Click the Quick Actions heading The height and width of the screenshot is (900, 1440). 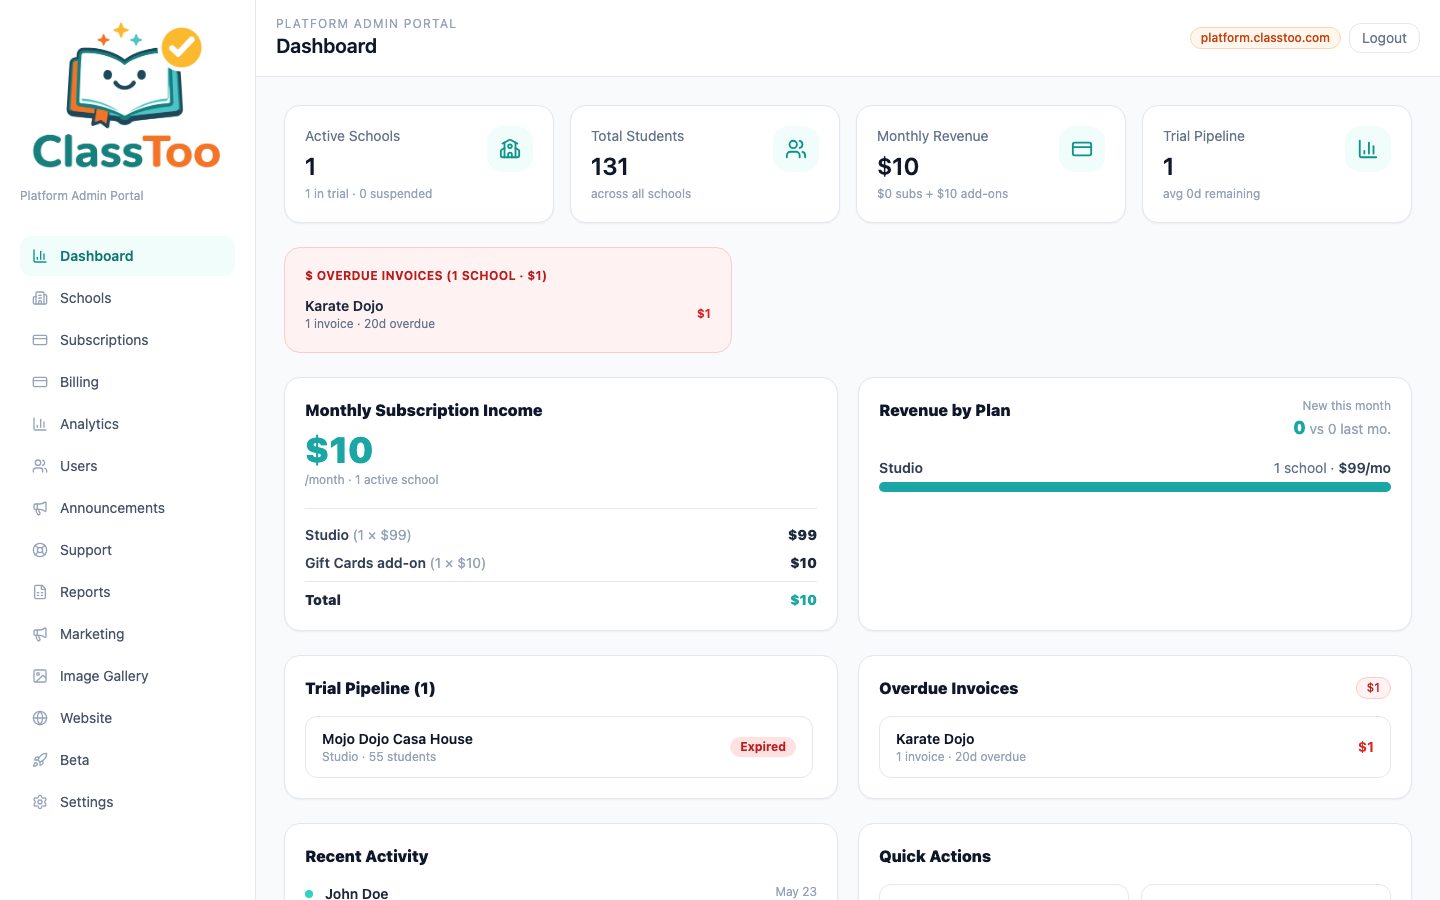tap(935, 856)
